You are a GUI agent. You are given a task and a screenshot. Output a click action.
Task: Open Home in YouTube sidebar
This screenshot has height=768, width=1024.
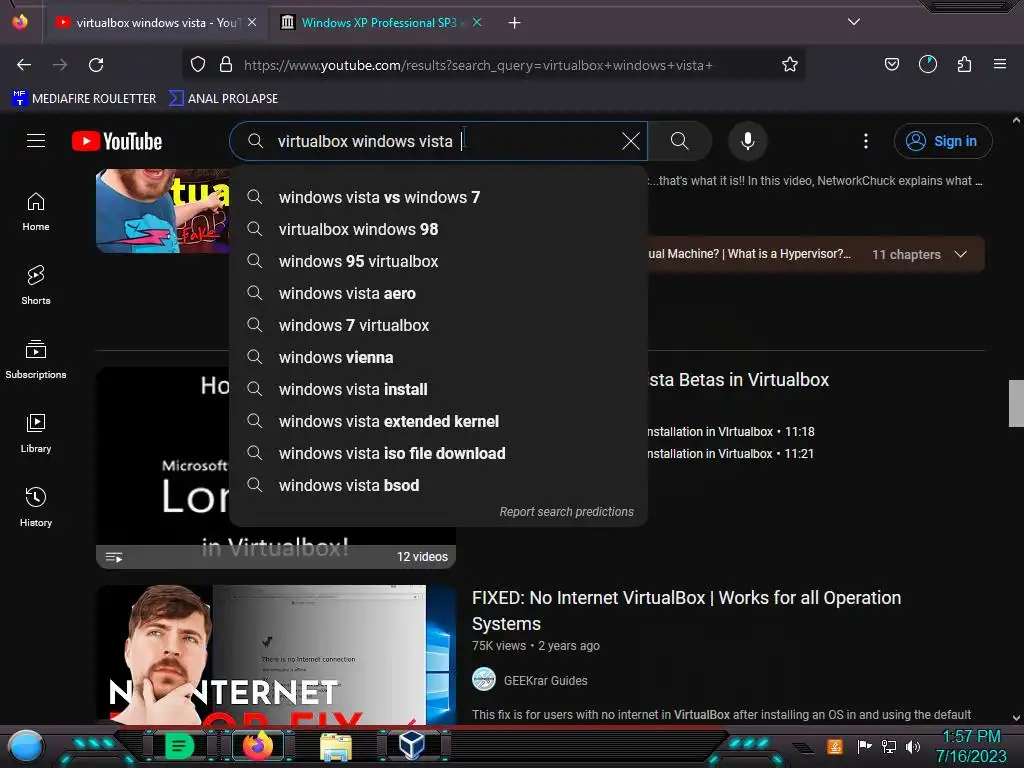(36, 212)
